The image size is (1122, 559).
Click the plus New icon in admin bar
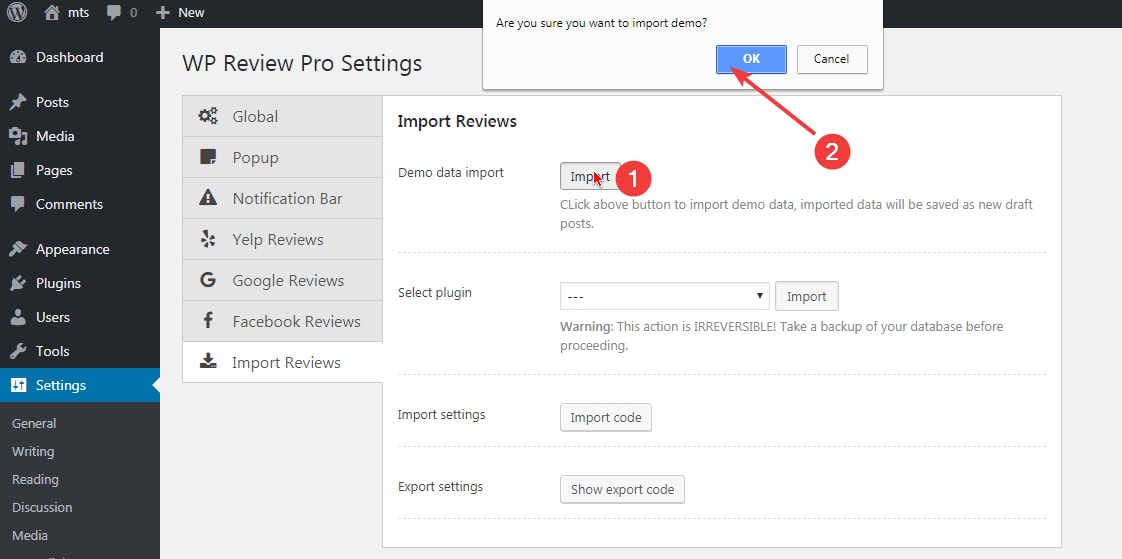click(163, 13)
